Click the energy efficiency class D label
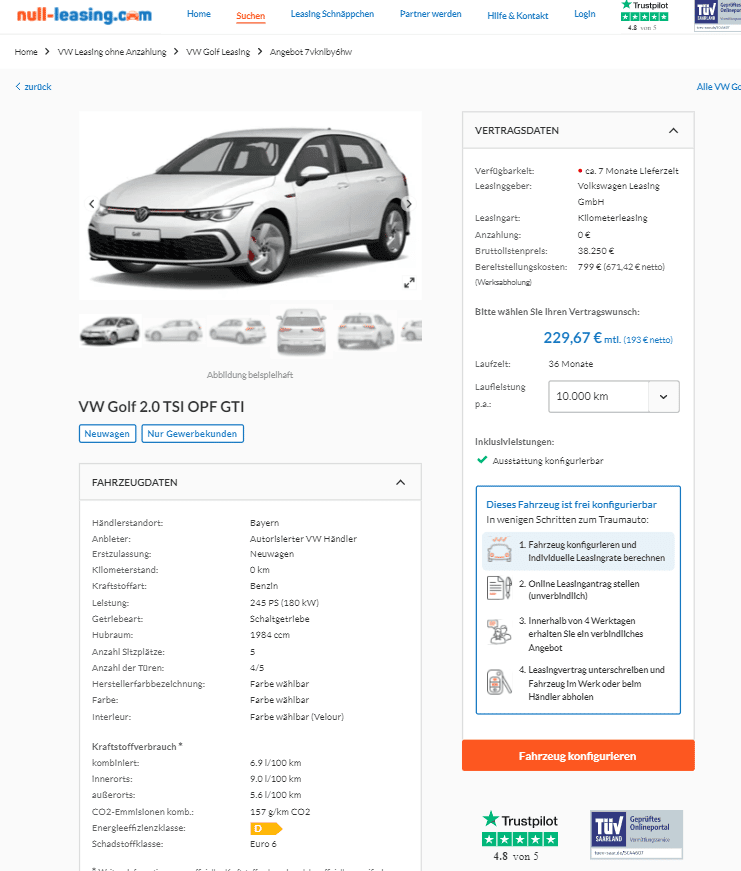The image size is (741, 871). tap(266, 828)
